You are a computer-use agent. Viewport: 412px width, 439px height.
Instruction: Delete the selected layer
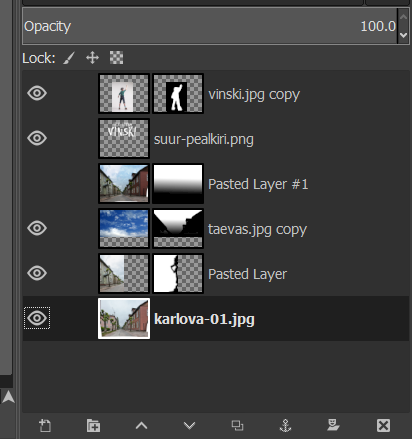coord(383,426)
